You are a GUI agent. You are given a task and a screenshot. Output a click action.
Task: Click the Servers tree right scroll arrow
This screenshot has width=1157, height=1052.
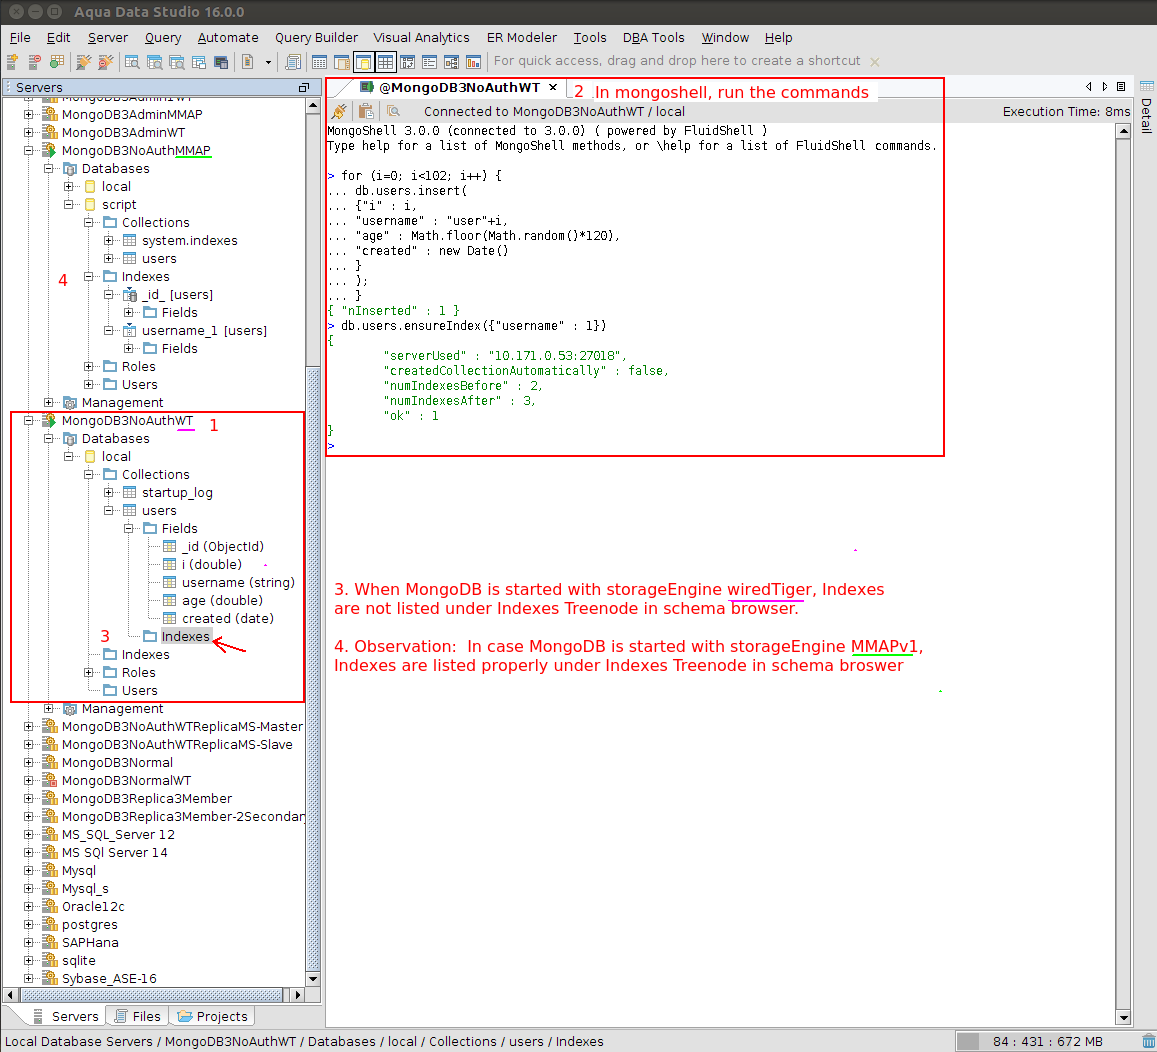[x=298, y=995]
